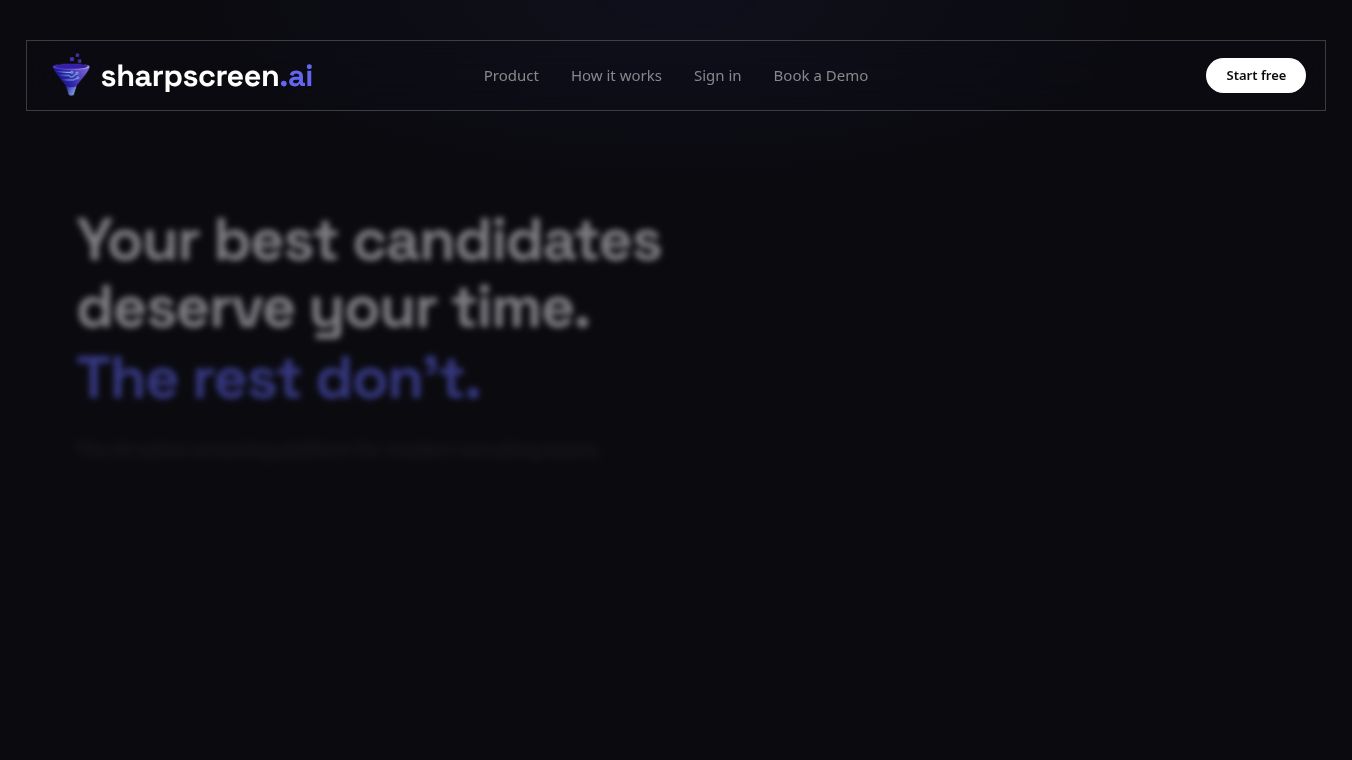The height and width of the screenshot is (760, 1352).
Task: Click the word deserve in the headline
Action: pyautogui.click(x=186, y=308)
